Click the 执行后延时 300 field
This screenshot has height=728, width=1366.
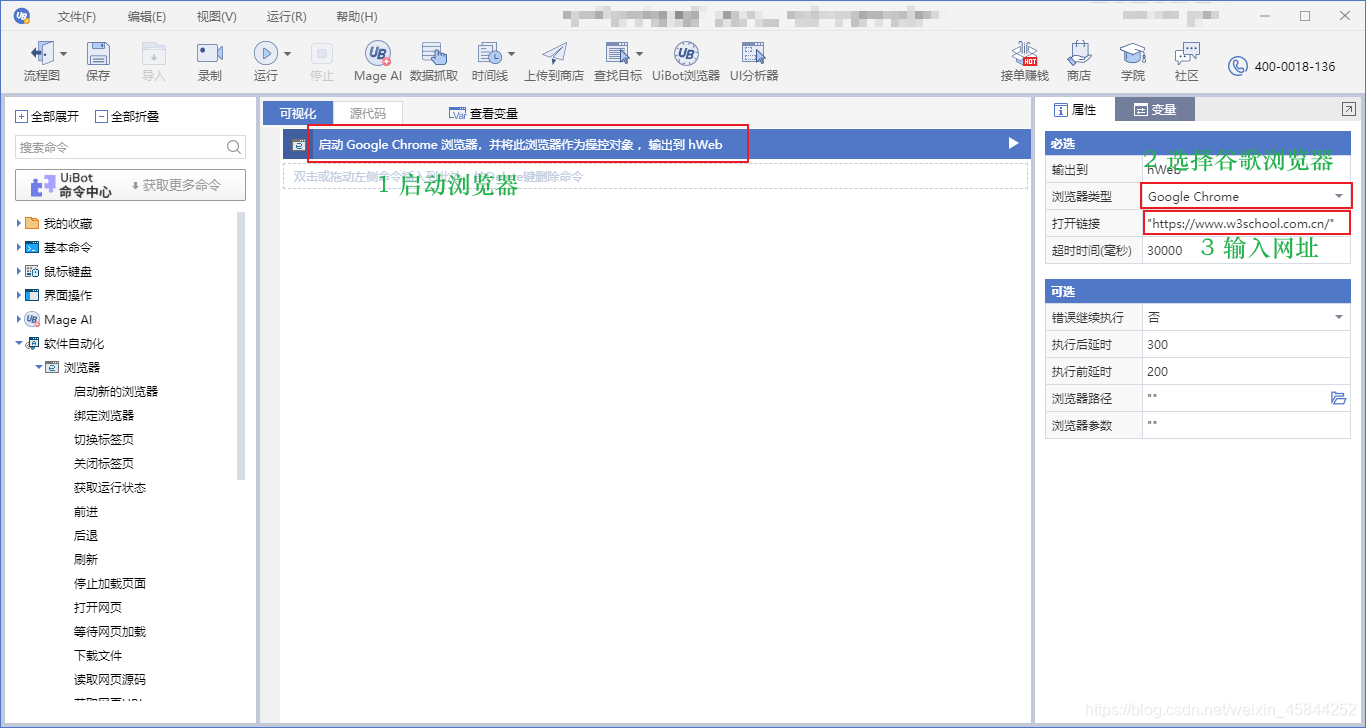1246,344
